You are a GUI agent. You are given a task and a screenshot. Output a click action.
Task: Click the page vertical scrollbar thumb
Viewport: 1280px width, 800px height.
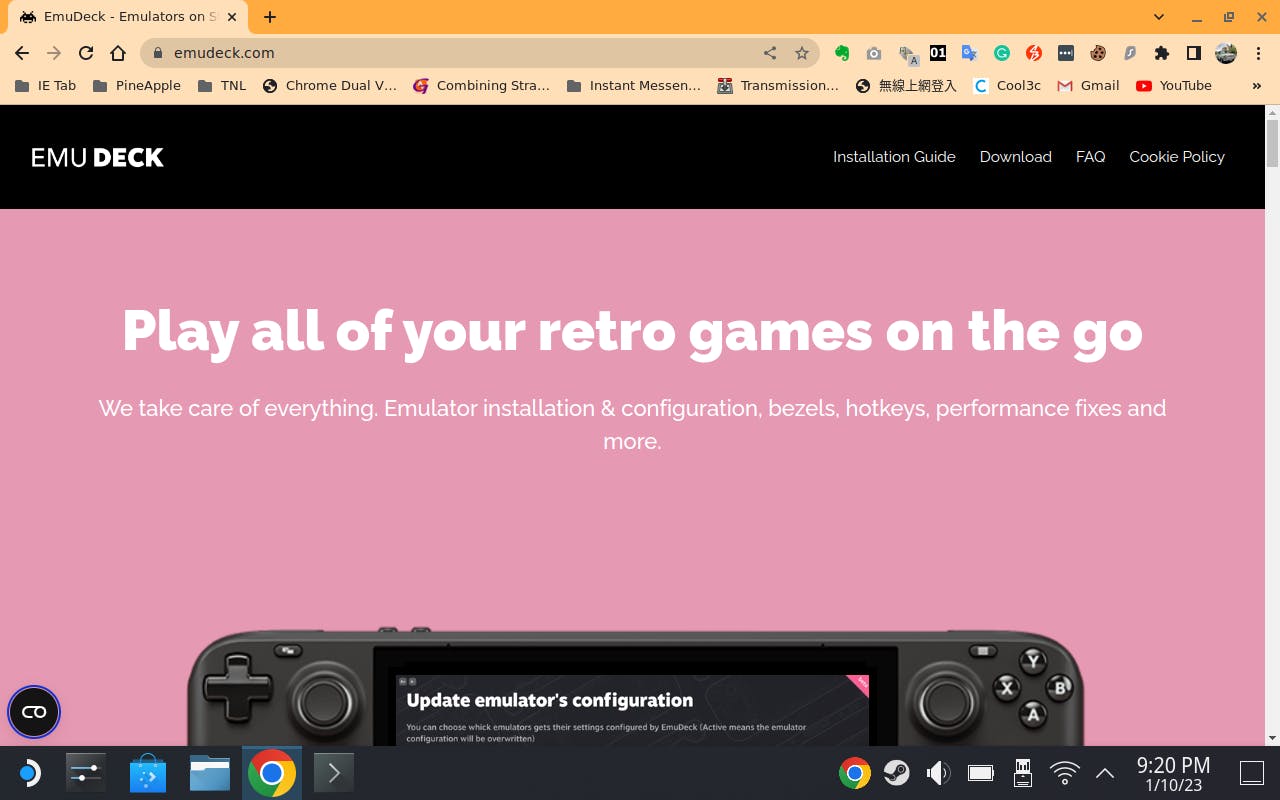1272,142
